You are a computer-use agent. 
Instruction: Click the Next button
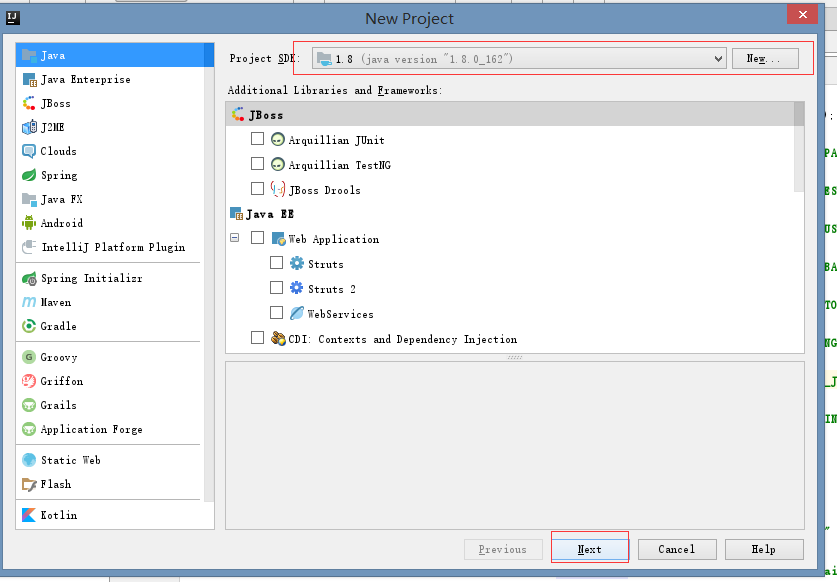[589, 548]
